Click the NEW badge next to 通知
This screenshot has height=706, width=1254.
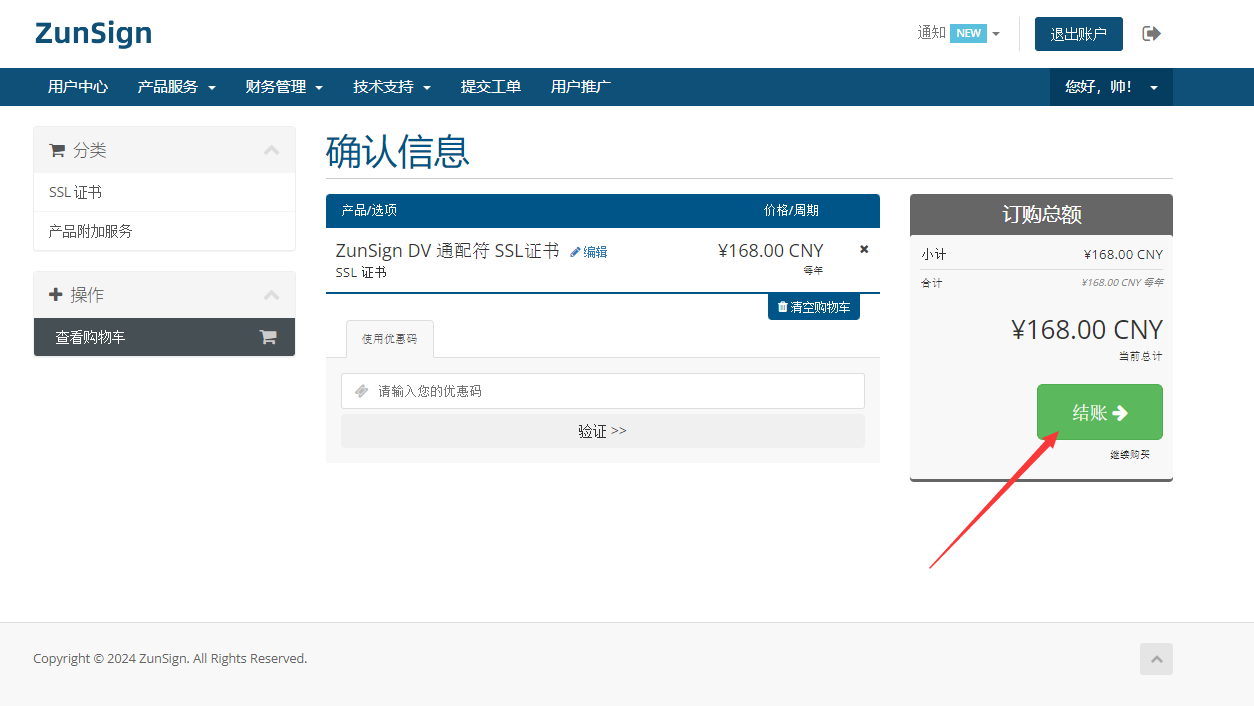tap(968, 33)
